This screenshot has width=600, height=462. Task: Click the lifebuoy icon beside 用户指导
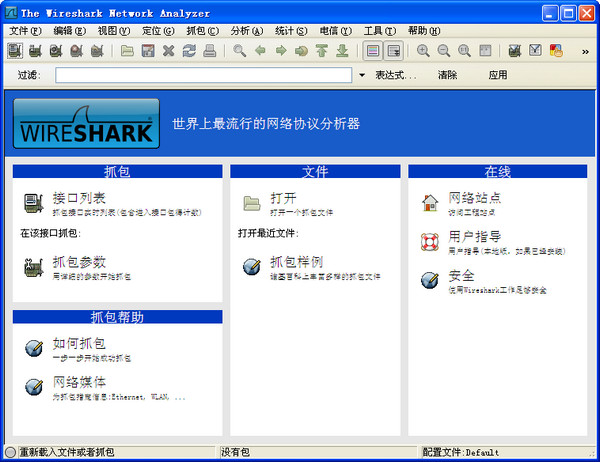(x=430, y=241)
